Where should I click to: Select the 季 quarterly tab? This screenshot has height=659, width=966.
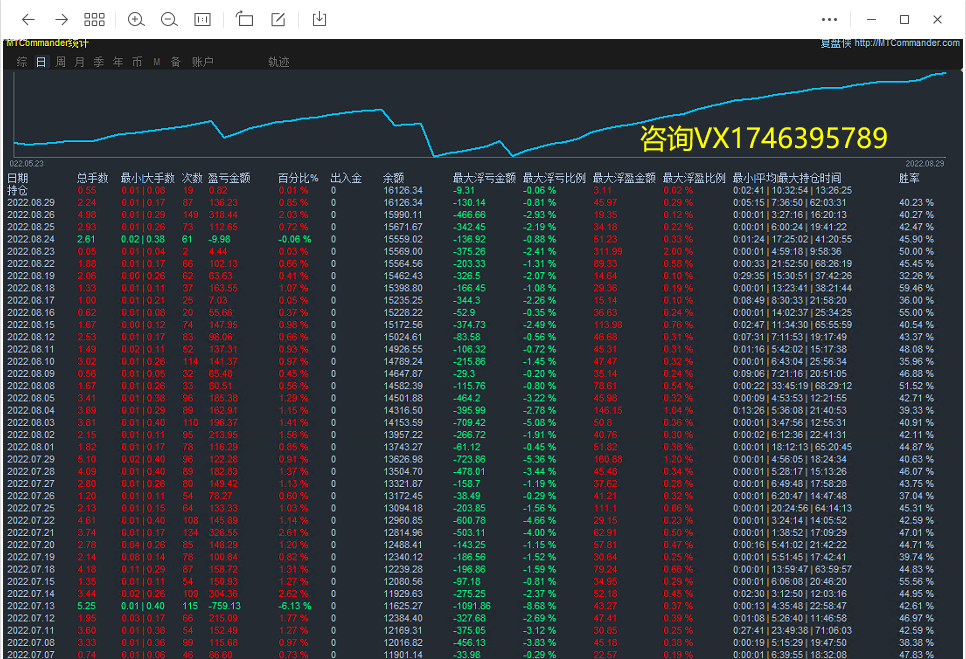[x=99, y=62]
